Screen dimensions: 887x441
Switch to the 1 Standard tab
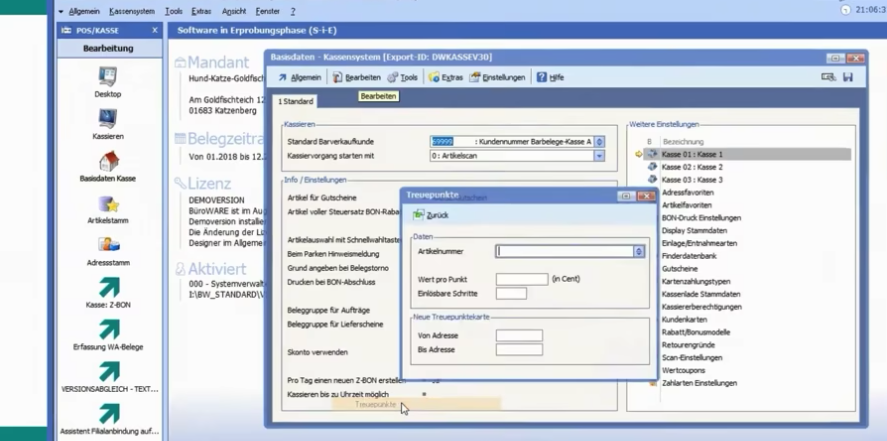tap(294, 101)
